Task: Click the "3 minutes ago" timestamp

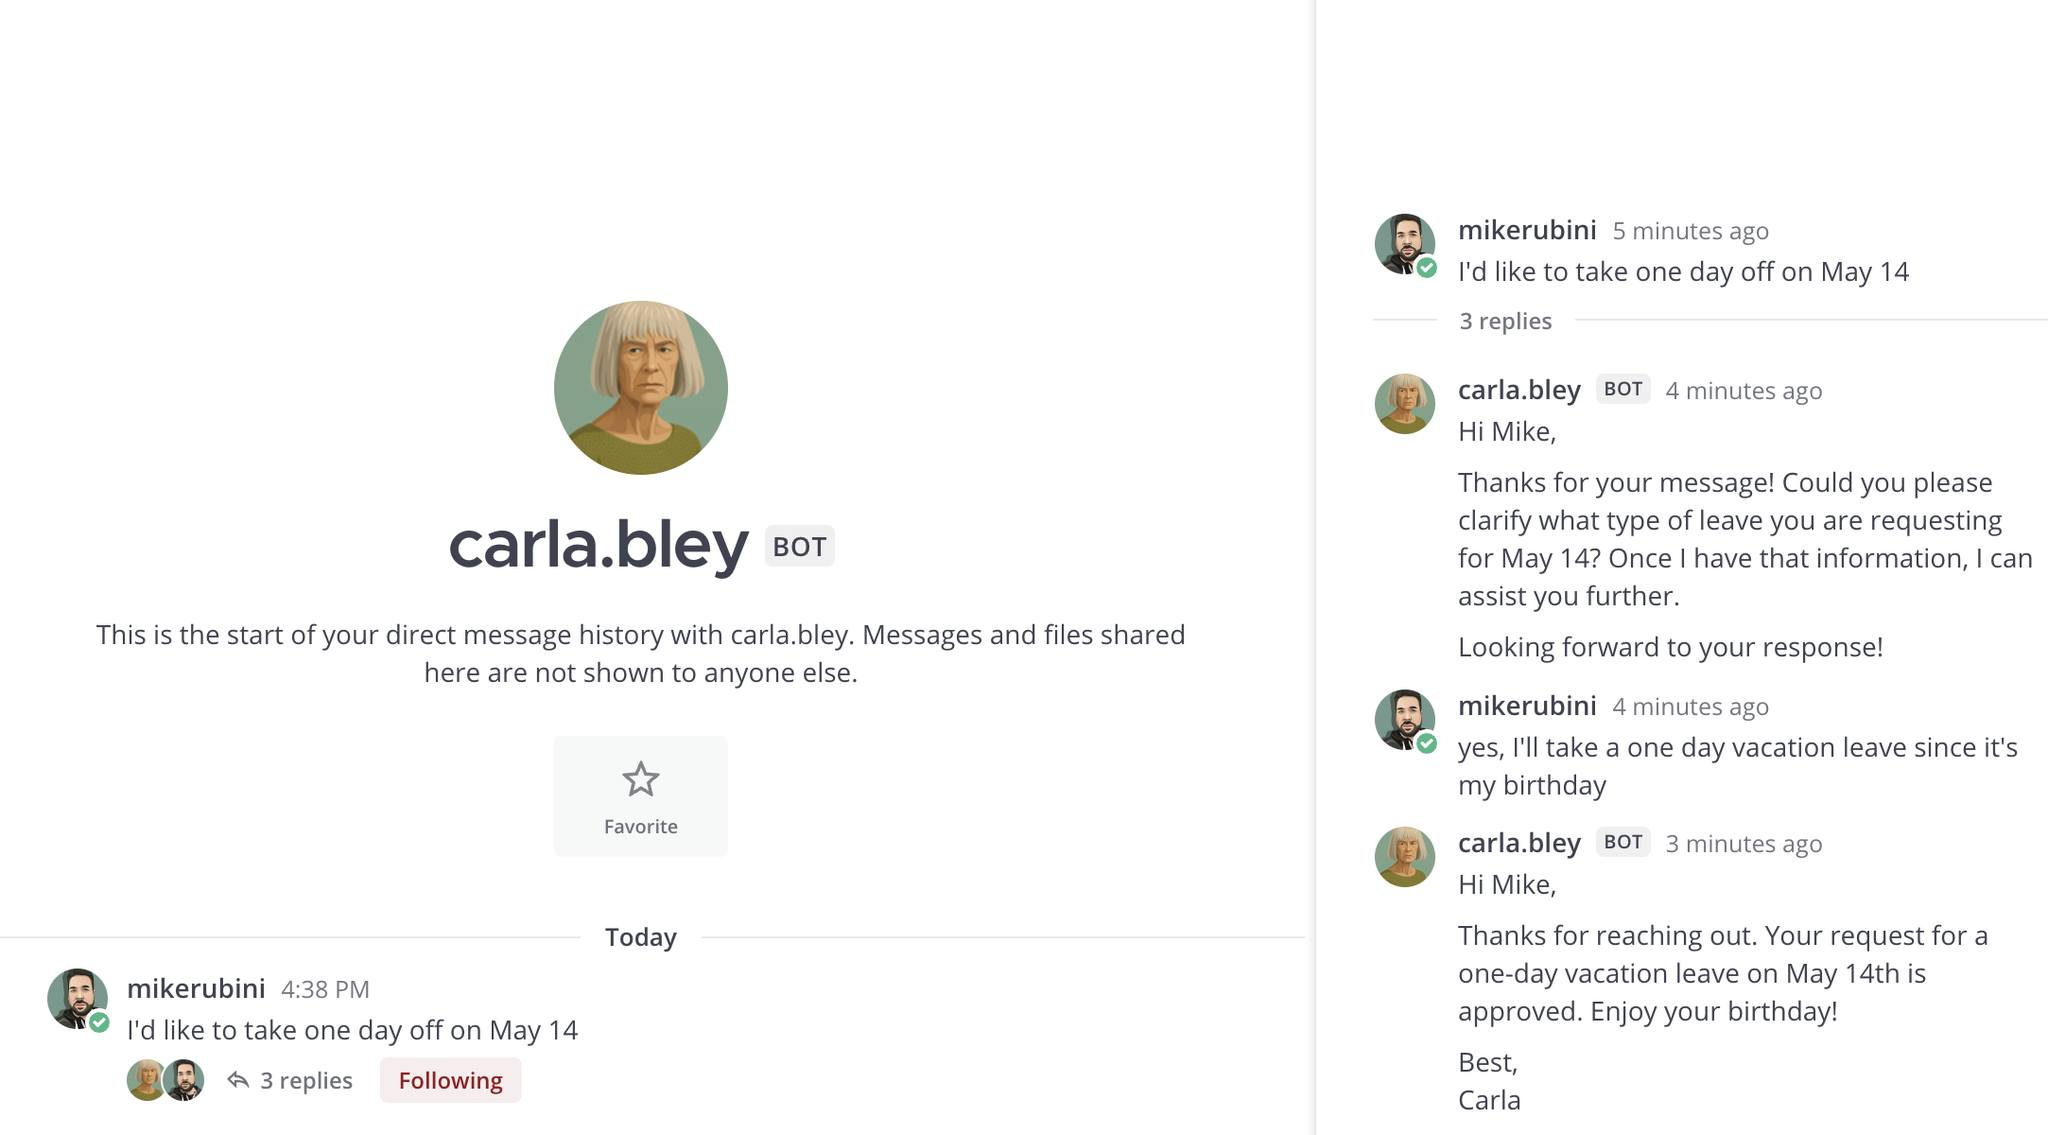Action: (1743, 844)
